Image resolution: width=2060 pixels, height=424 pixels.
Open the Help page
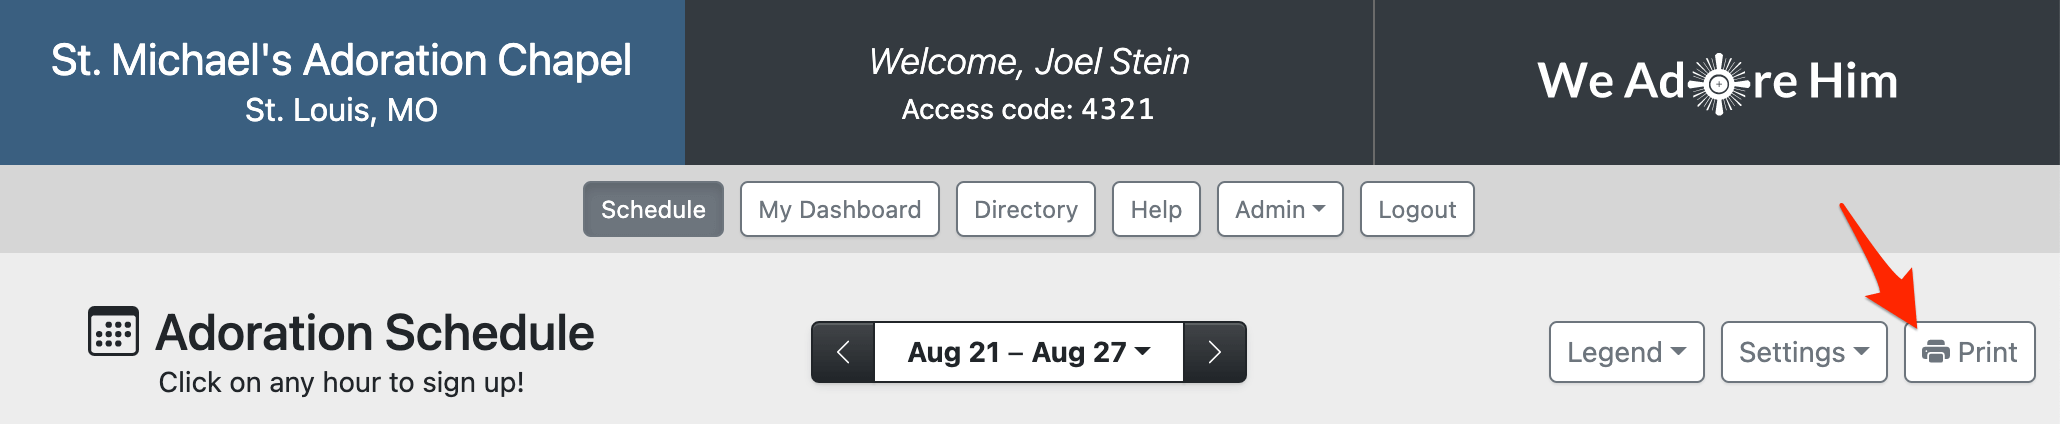click(1156, 209)
